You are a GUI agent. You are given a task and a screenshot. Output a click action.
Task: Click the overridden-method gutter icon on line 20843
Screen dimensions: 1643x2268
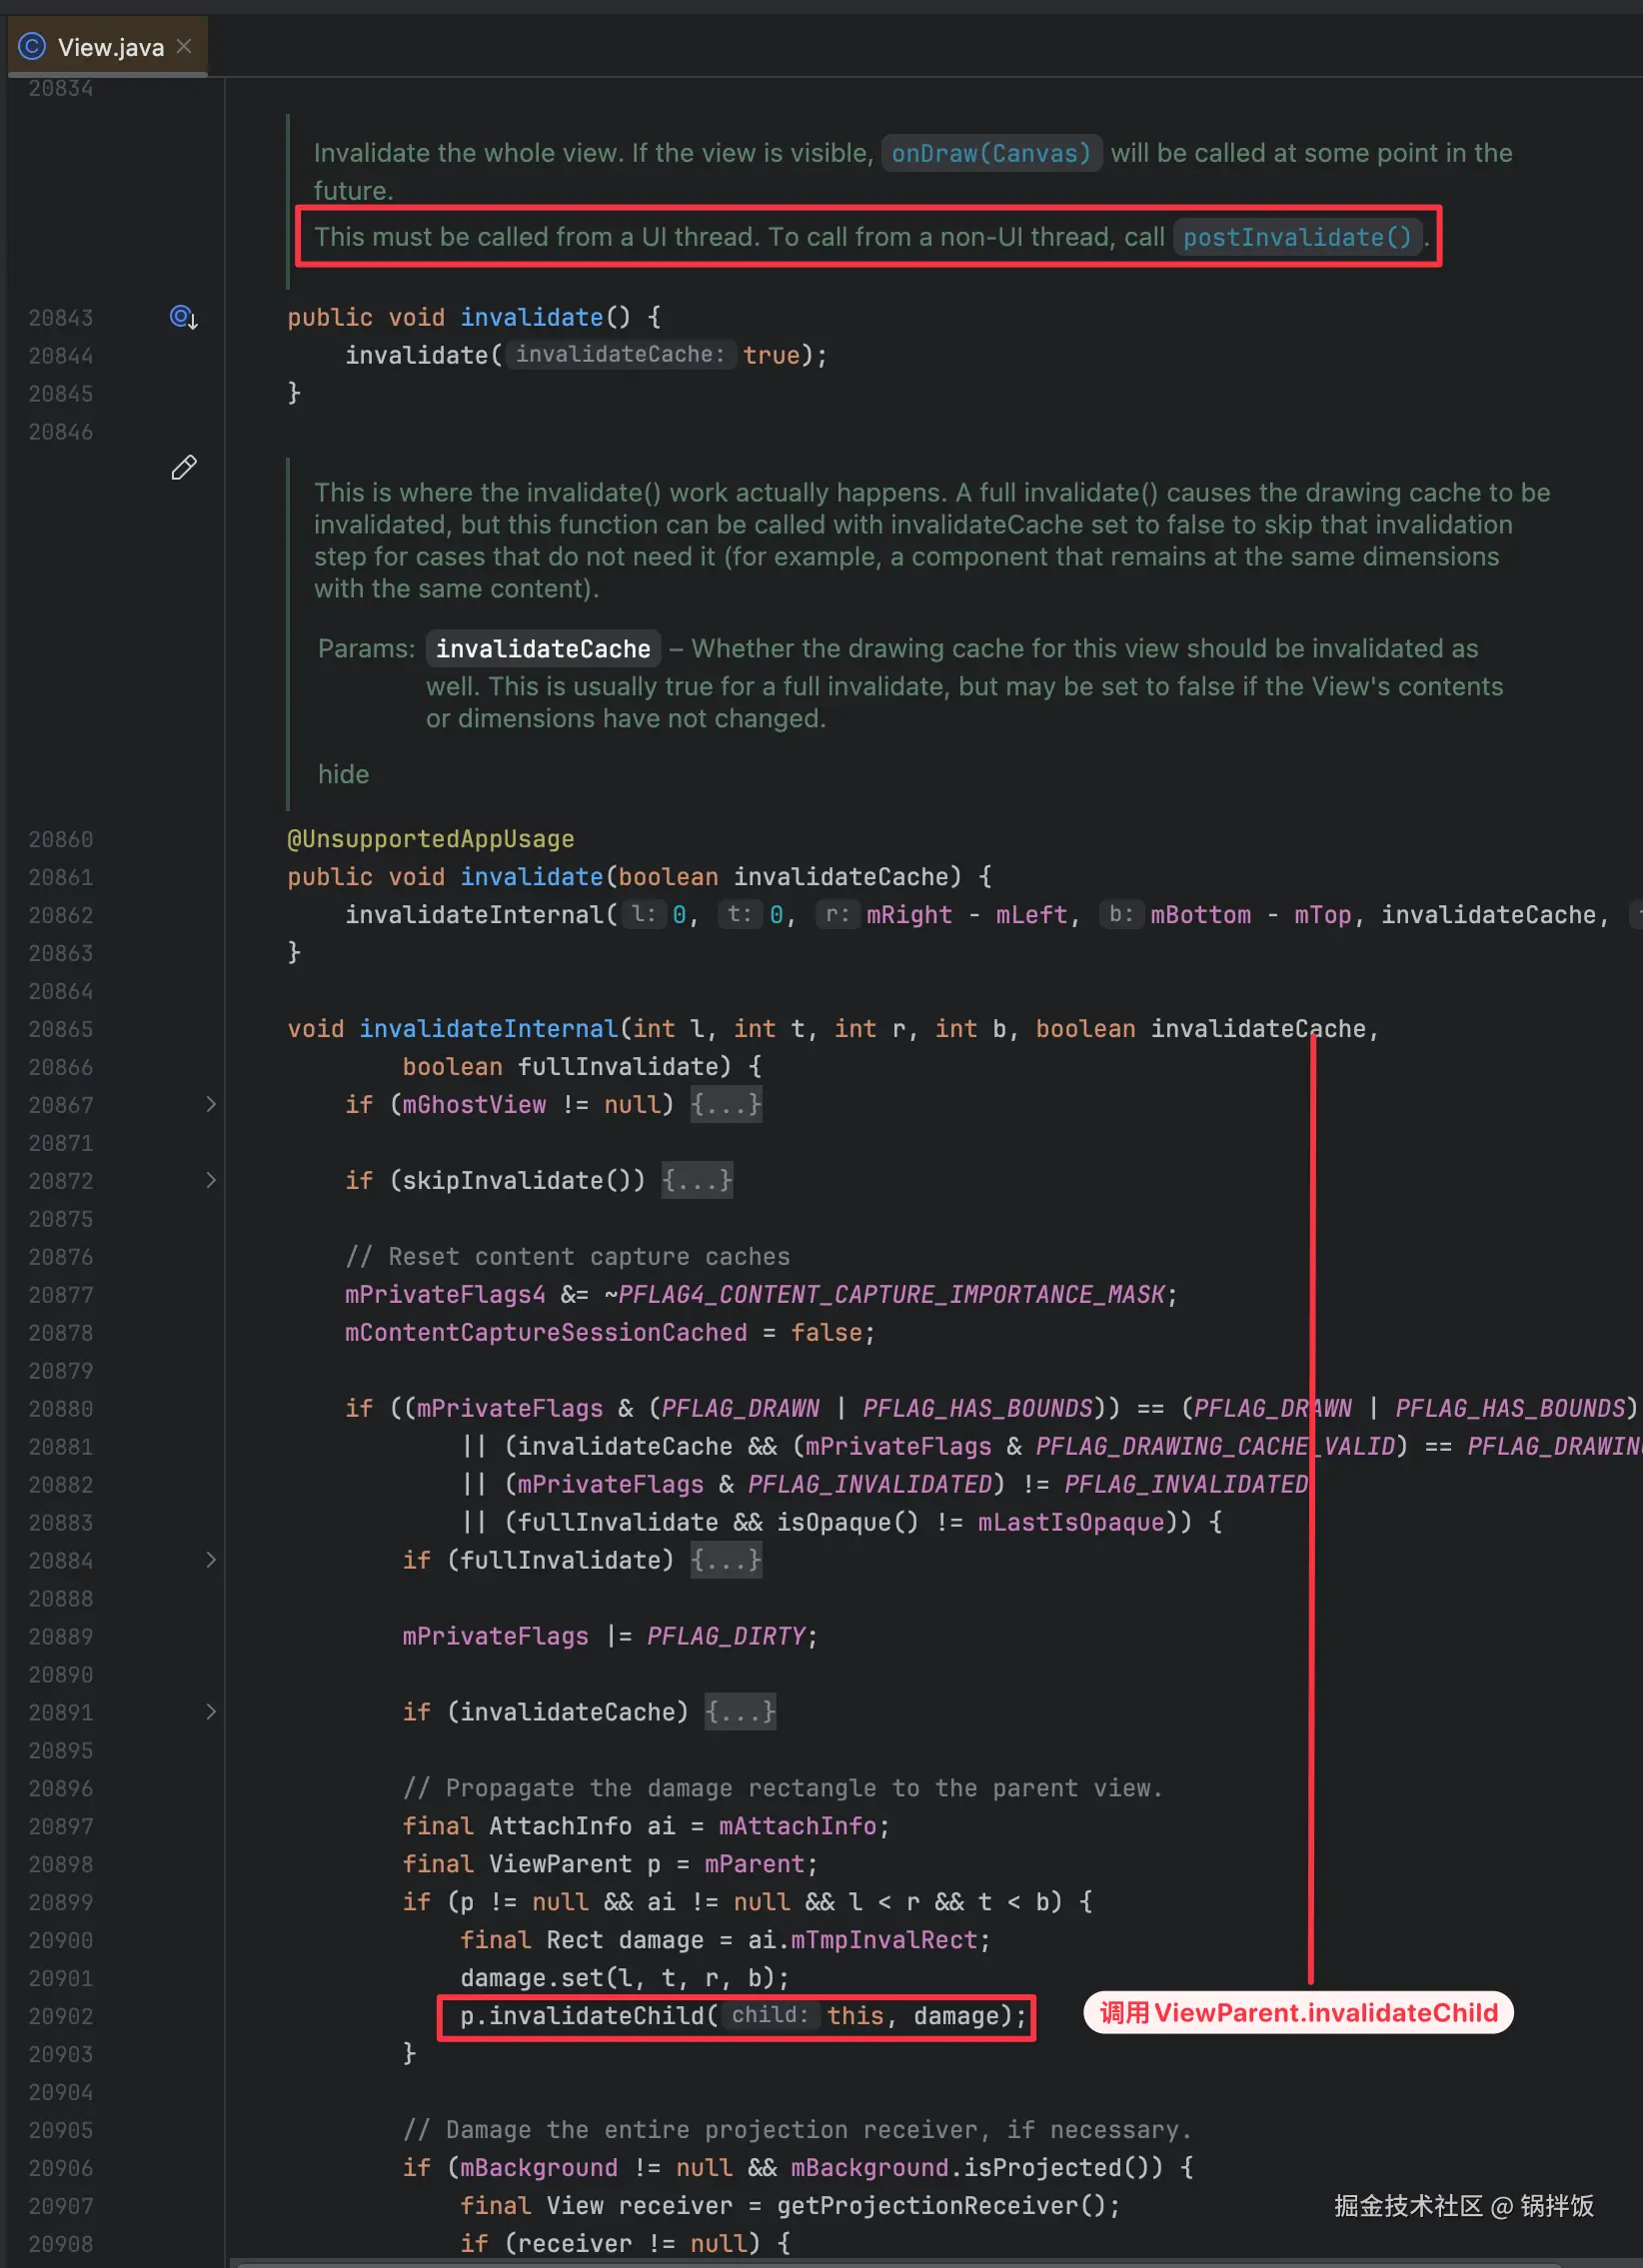(183, 317)
